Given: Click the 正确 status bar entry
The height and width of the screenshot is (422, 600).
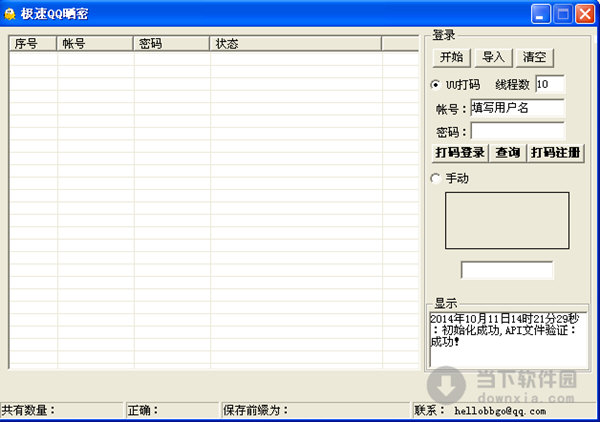Looking at the screenshot, I should 172,411.
